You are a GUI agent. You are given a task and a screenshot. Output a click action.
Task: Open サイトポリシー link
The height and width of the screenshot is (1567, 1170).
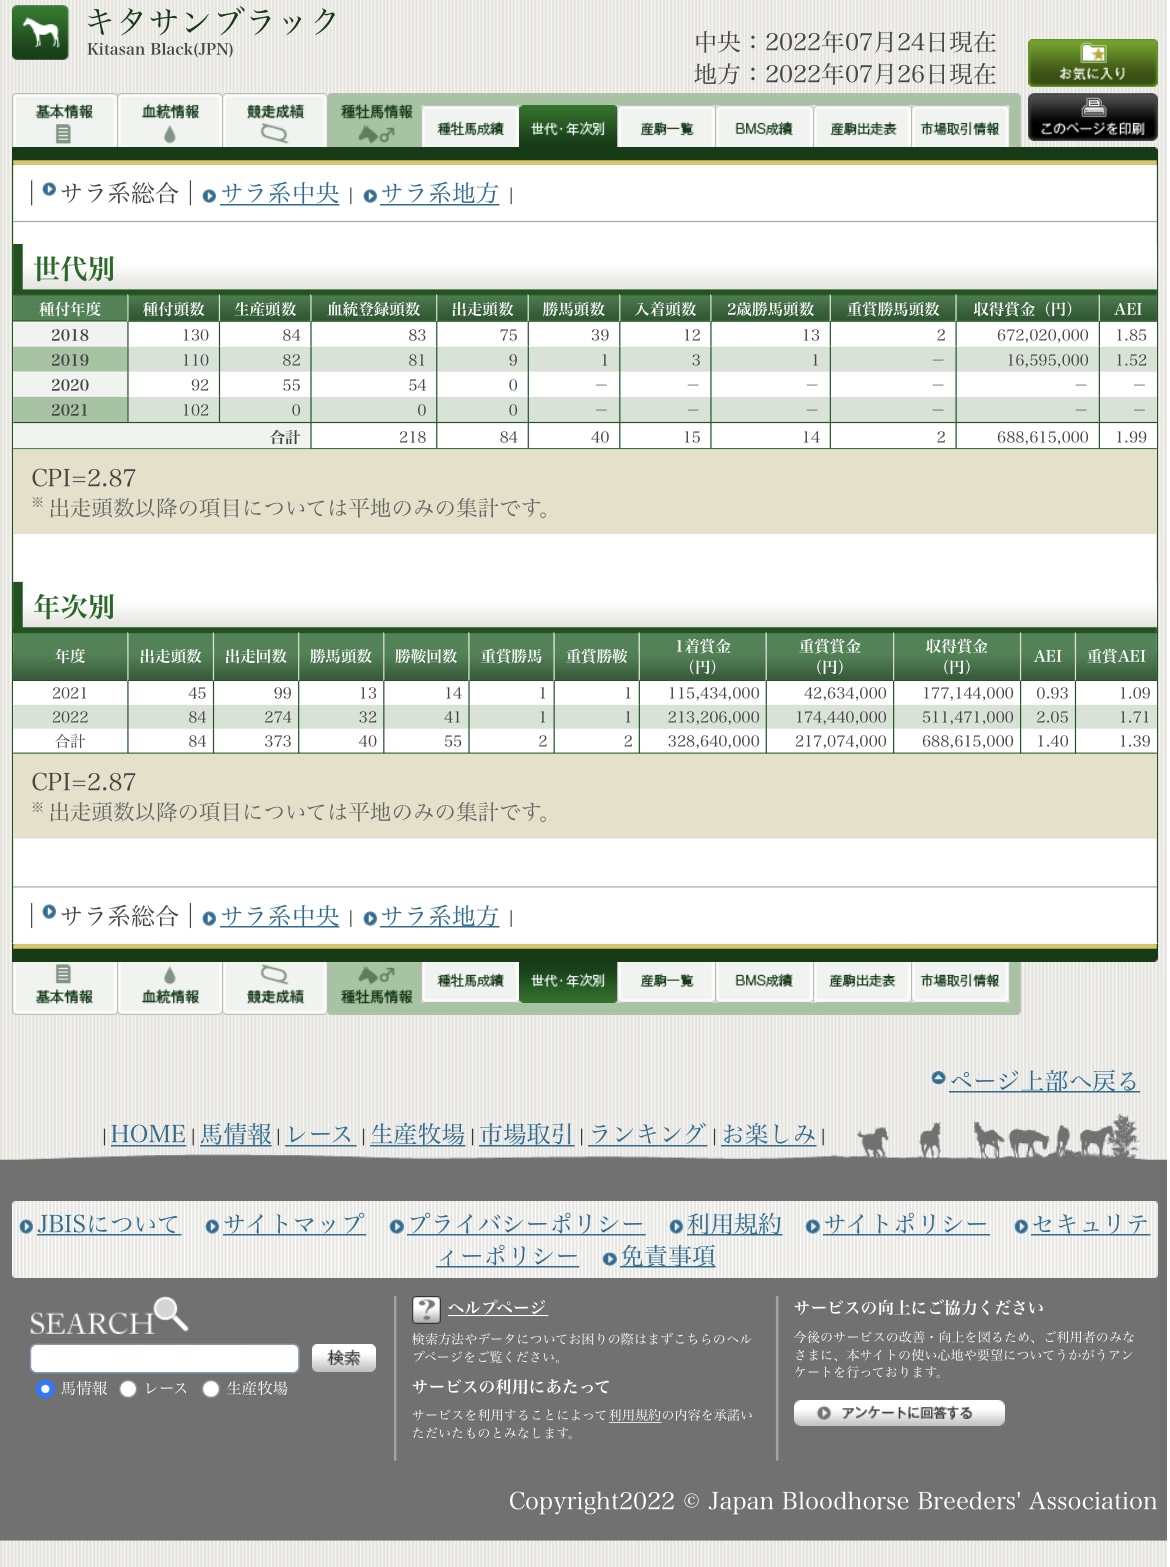tap(906, 1224)
